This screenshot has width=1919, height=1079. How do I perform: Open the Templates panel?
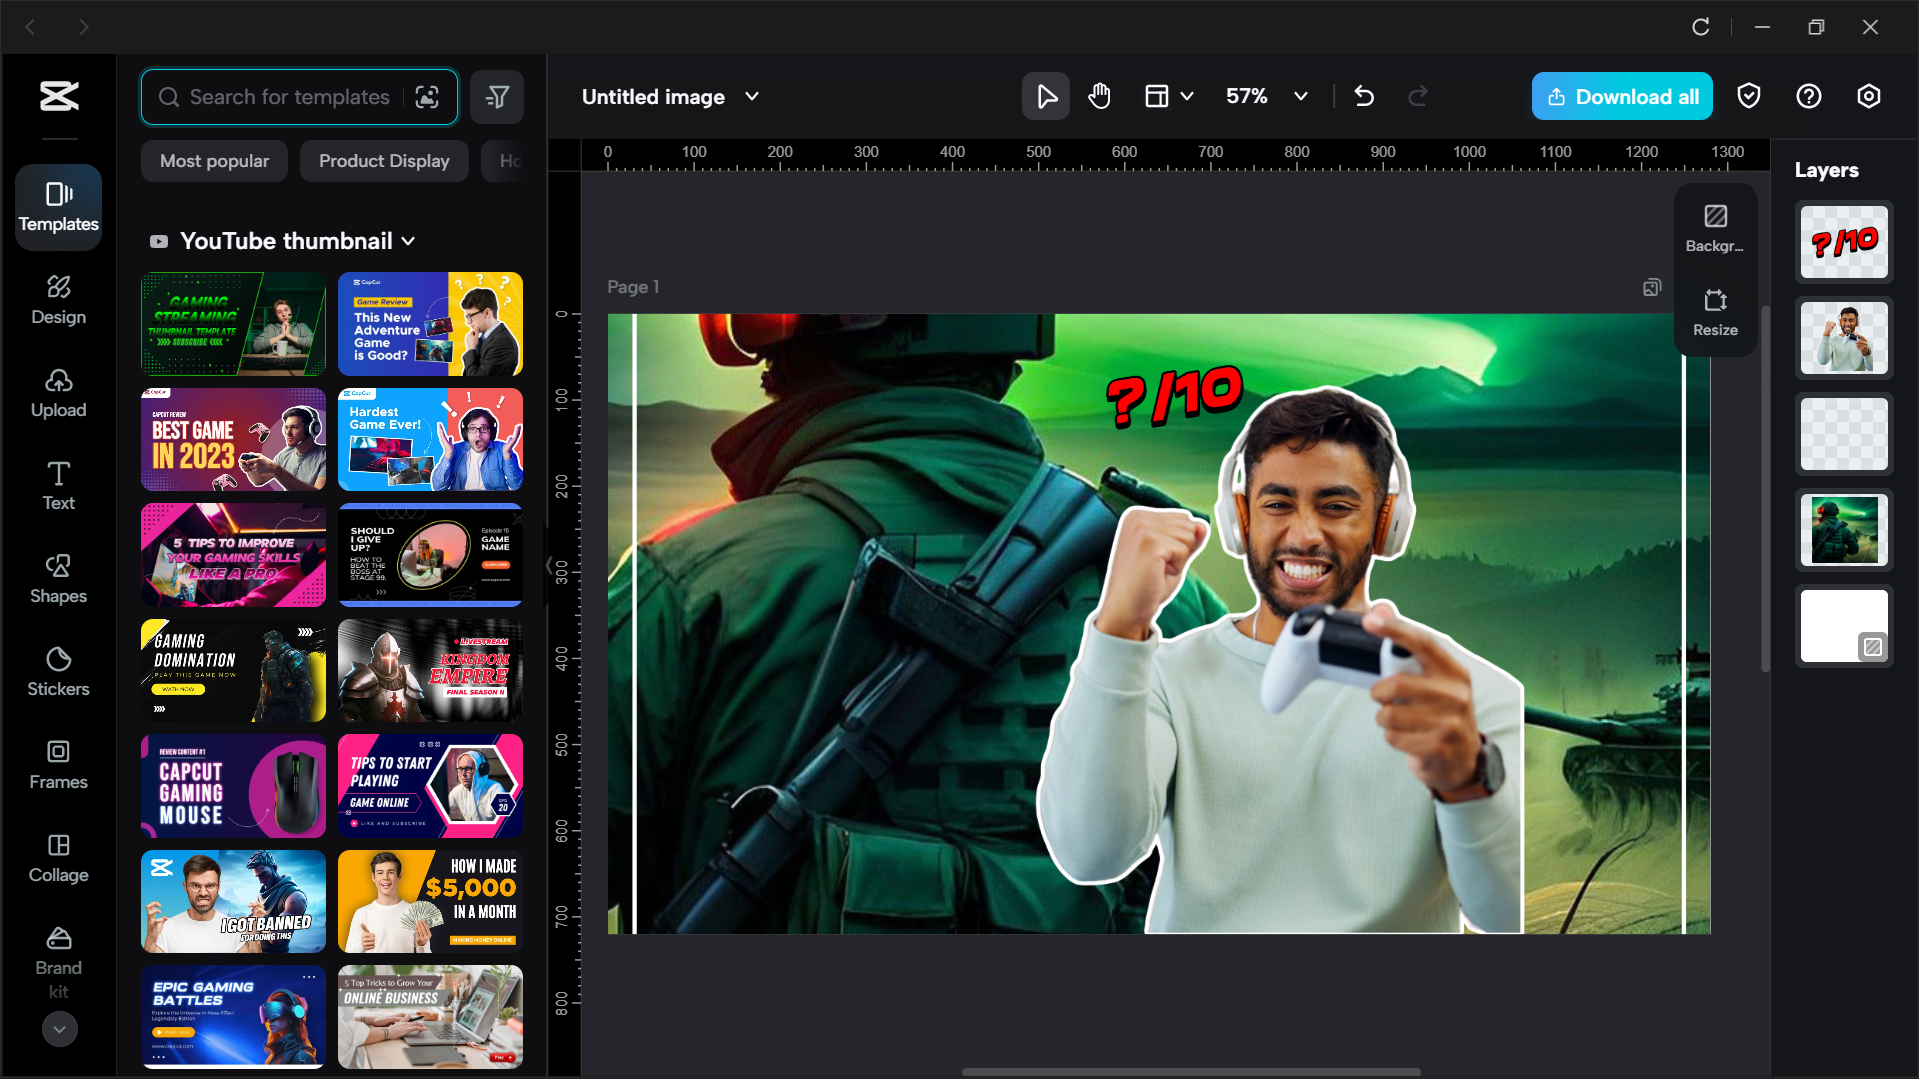click(x=57, y=207)
